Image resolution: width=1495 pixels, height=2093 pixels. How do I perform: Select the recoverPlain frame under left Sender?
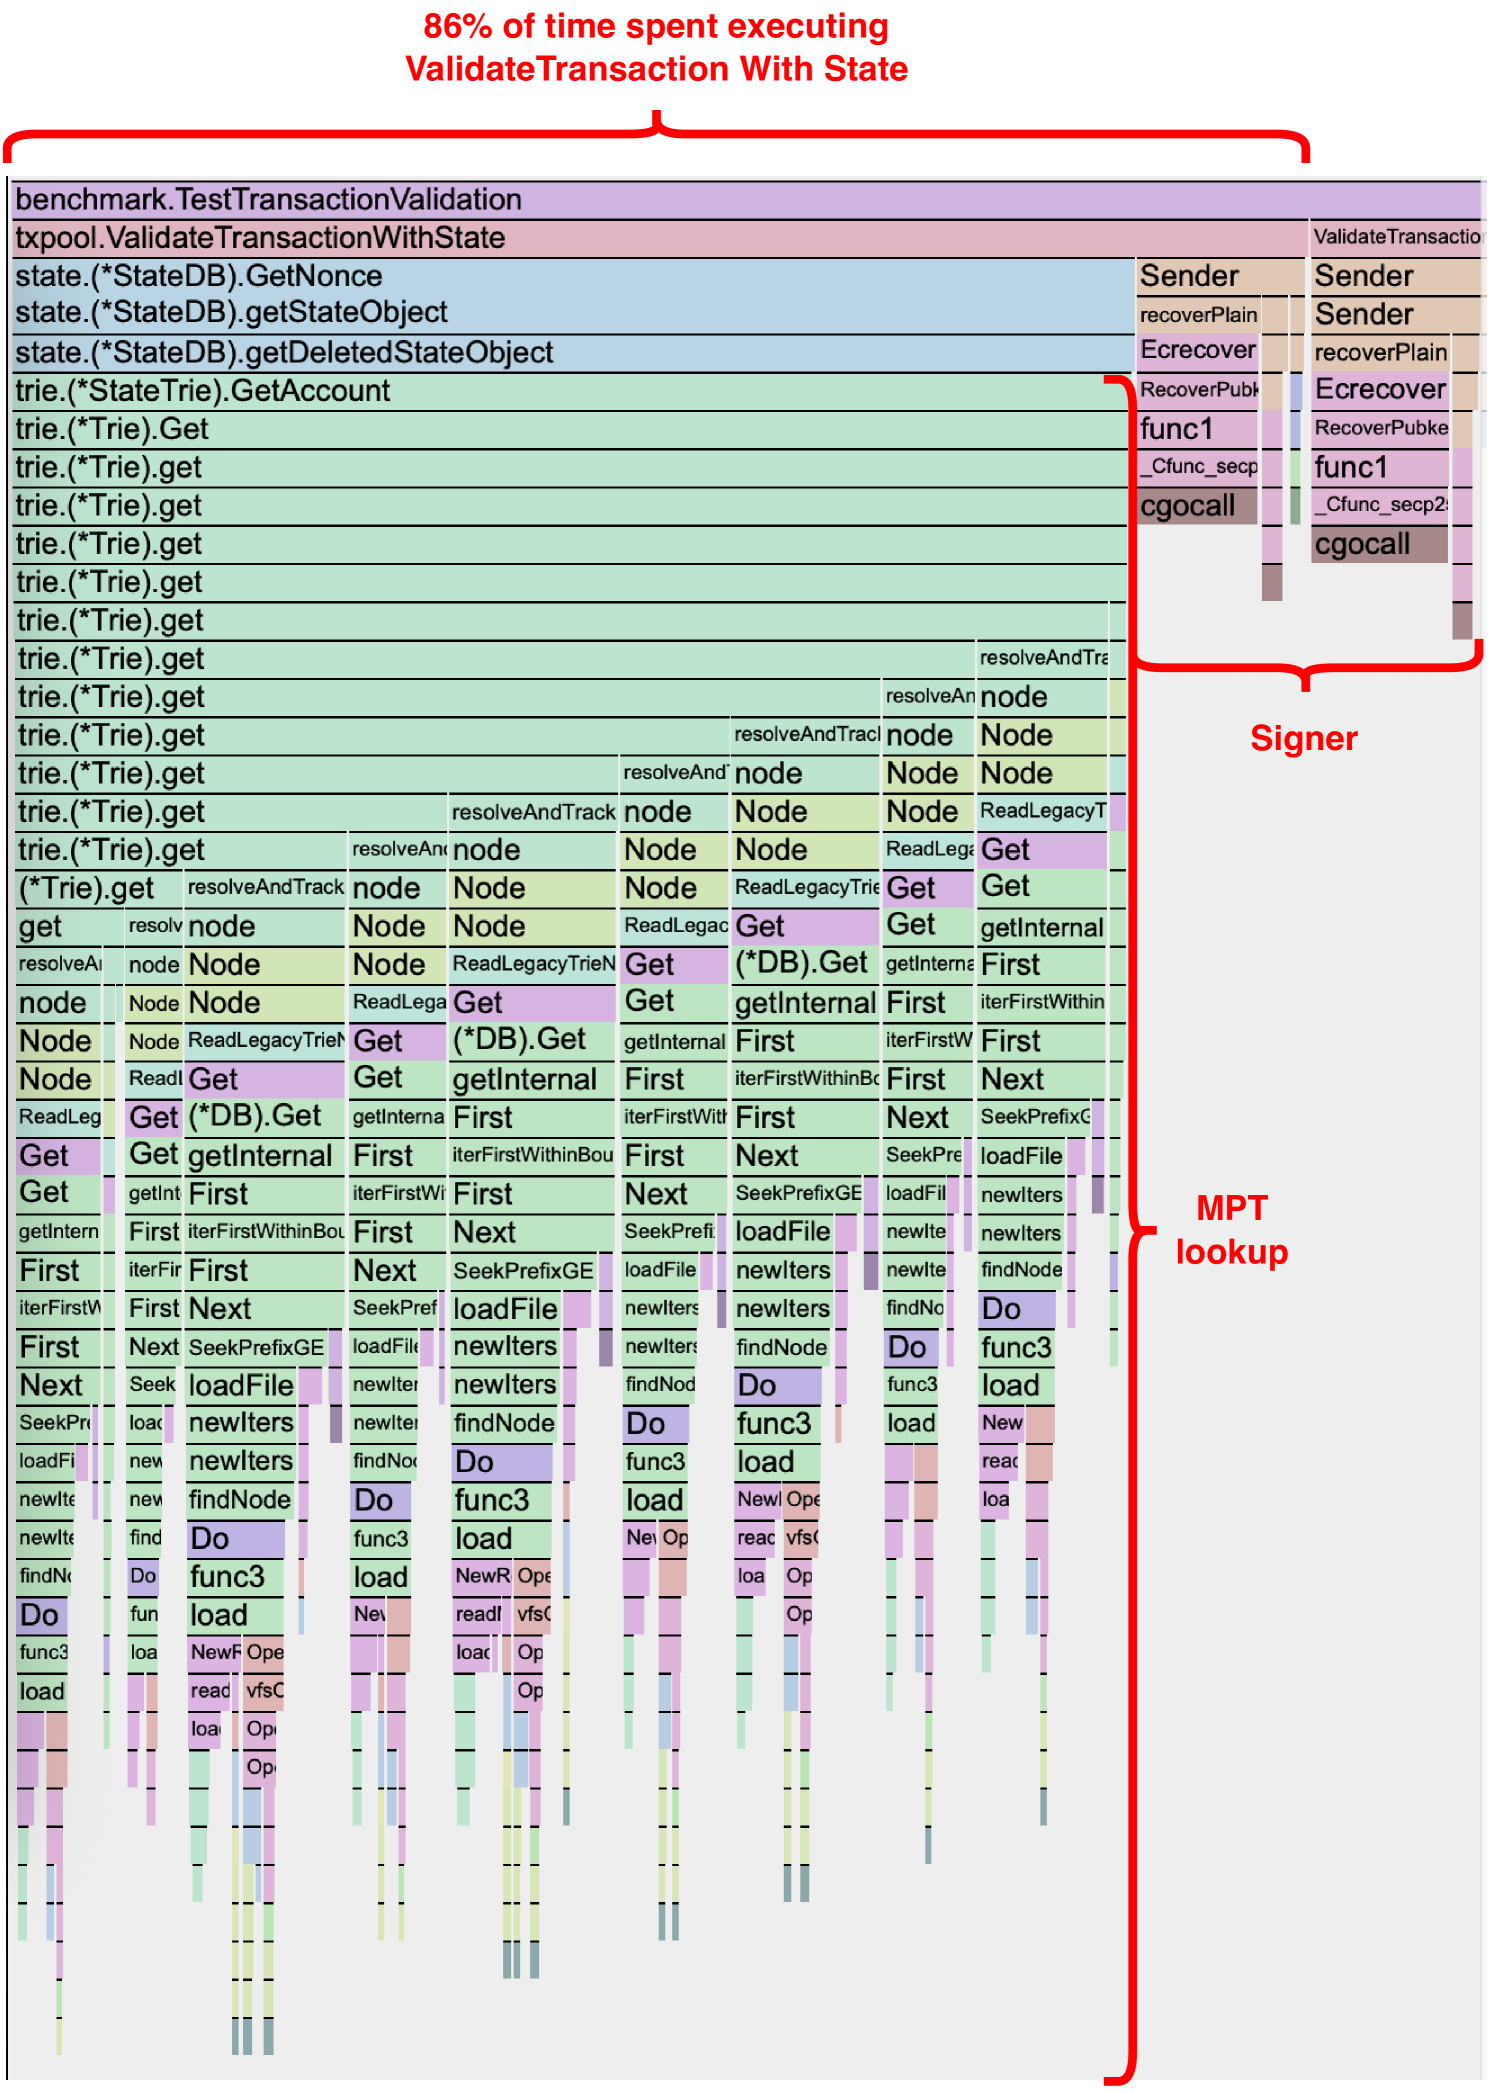(x=1198, y=314)
